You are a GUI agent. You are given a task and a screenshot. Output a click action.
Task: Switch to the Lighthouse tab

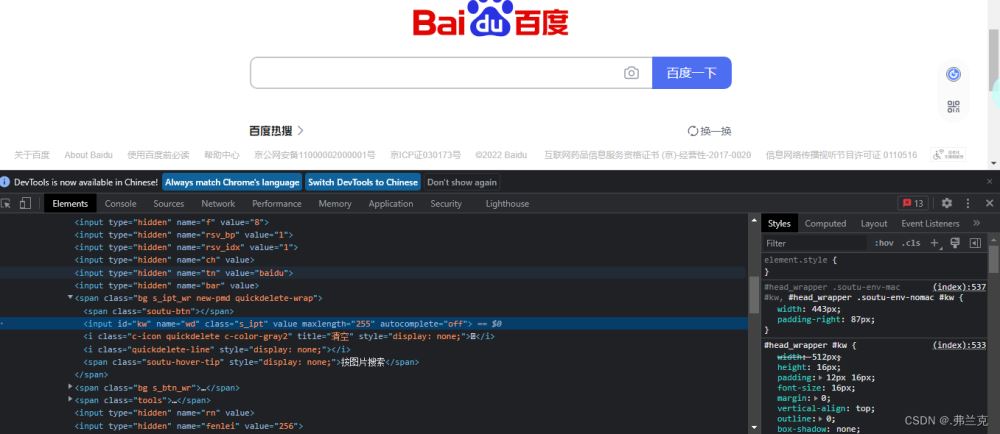pyautogui.click(x=507, y=203)
